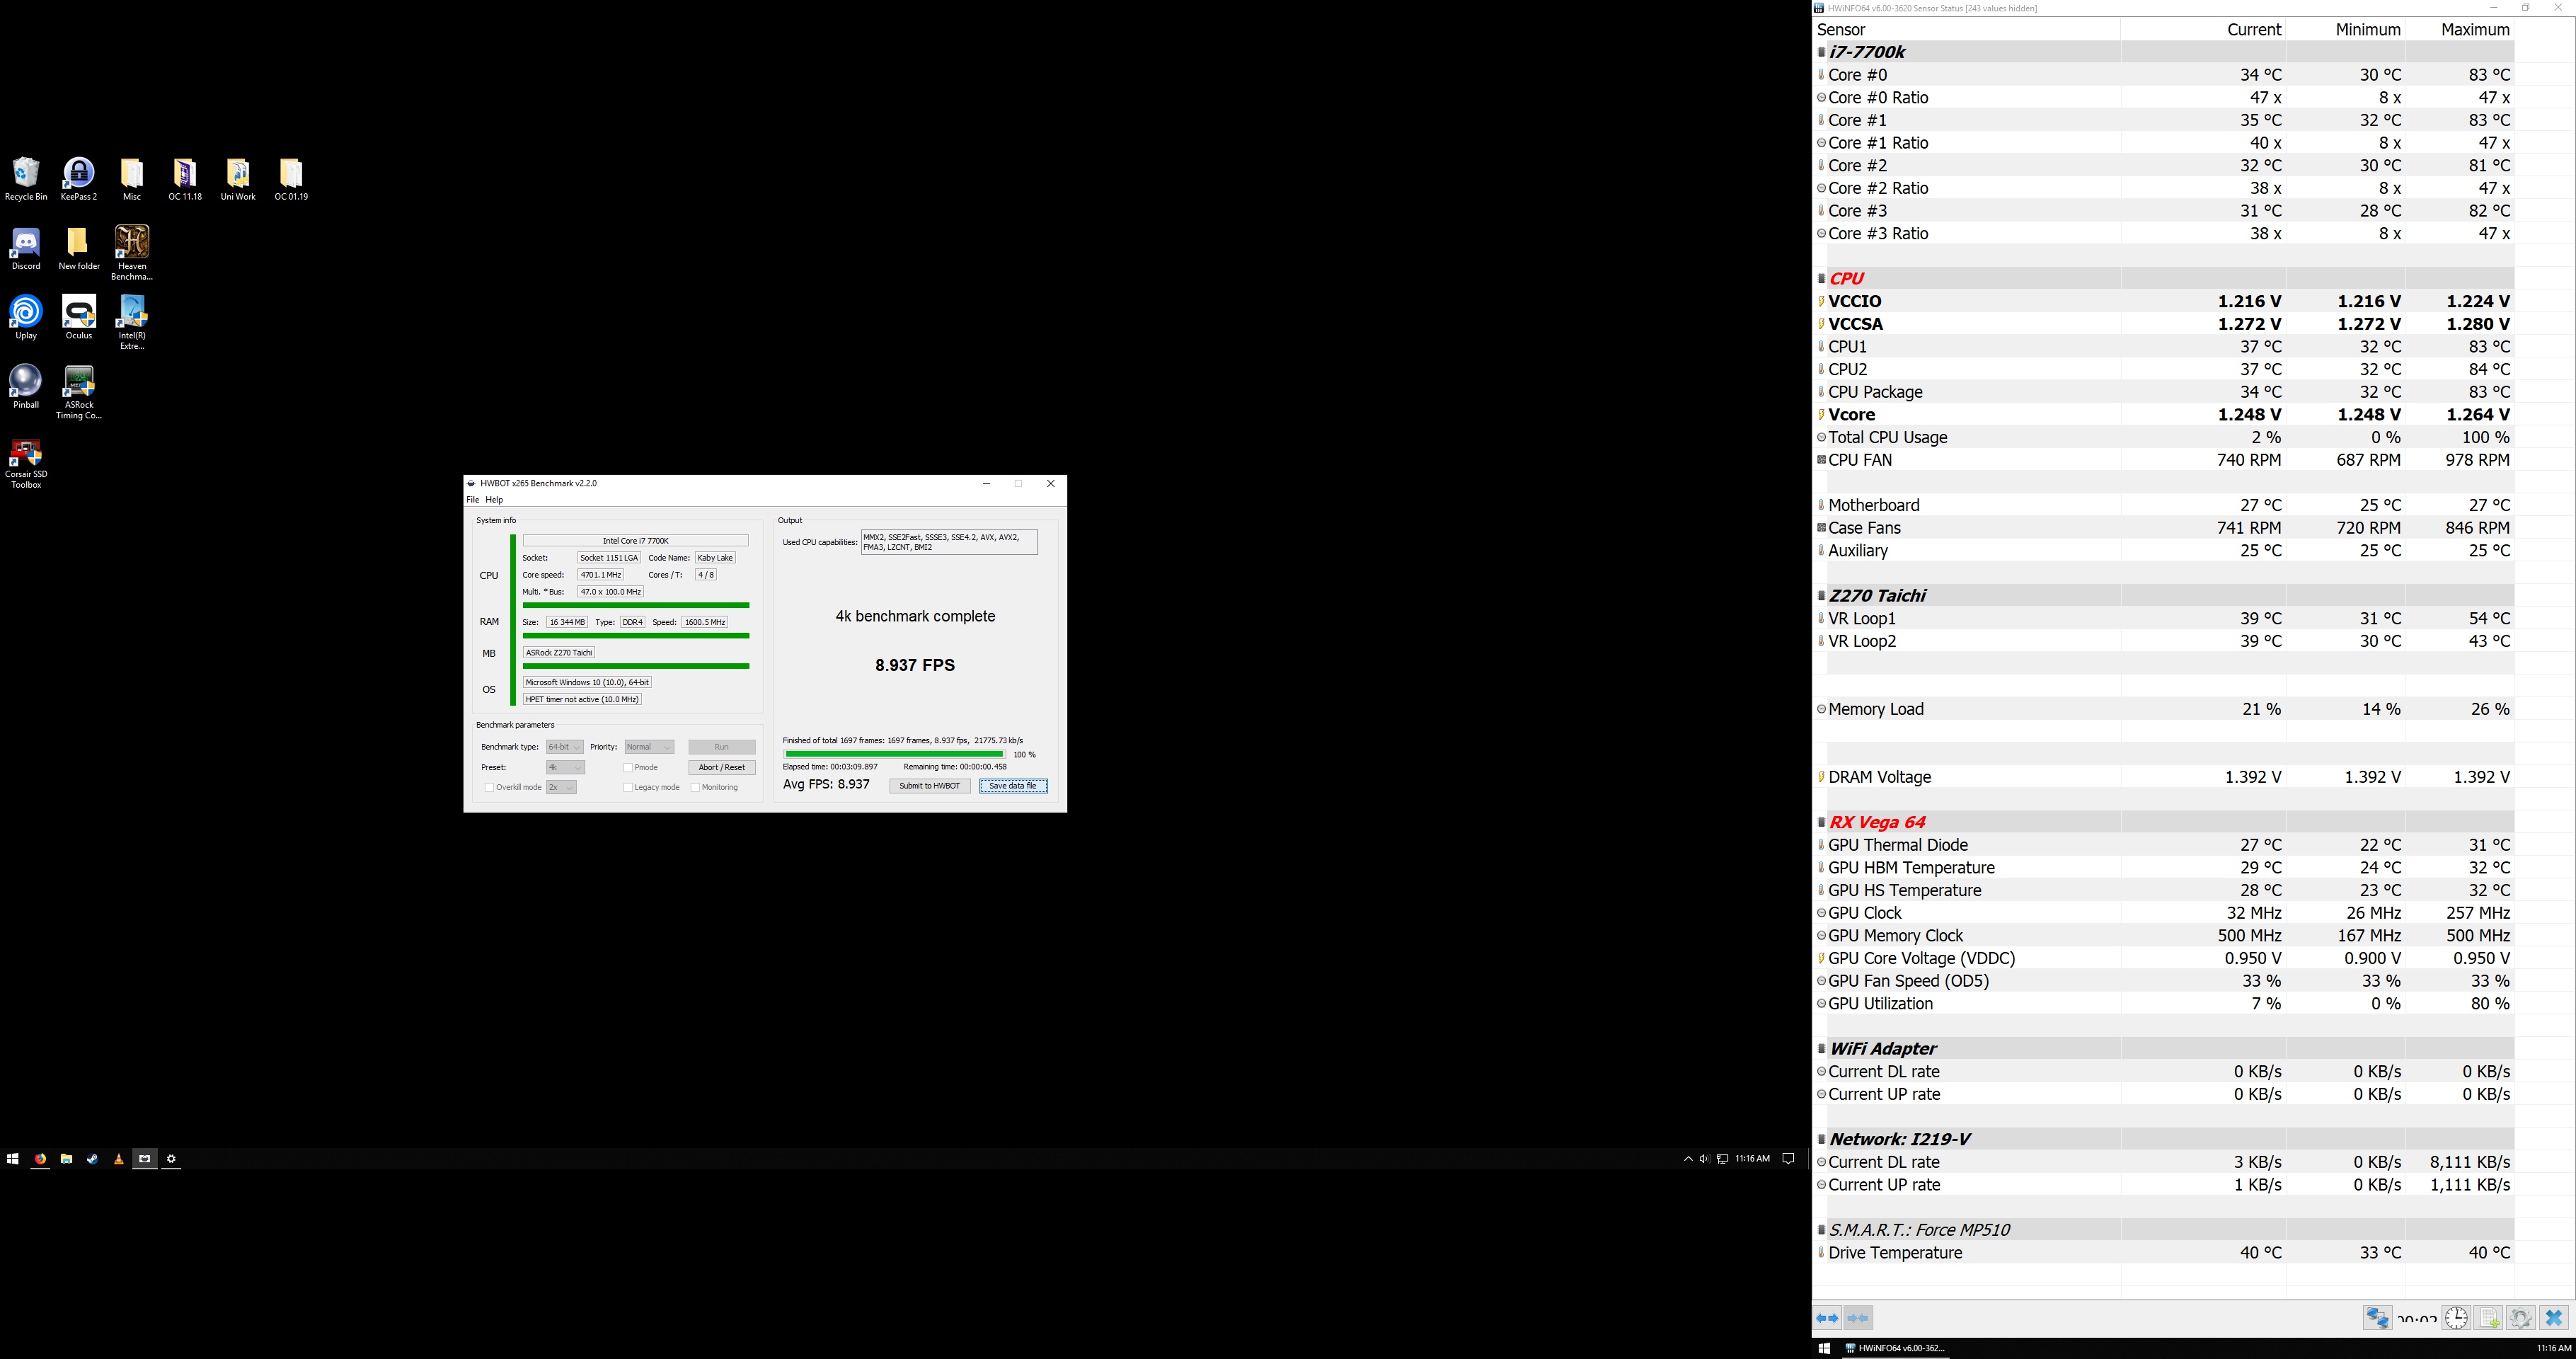Open VLC from the taskbar
2576x1359 pixels.
[x=118, y=1159]
